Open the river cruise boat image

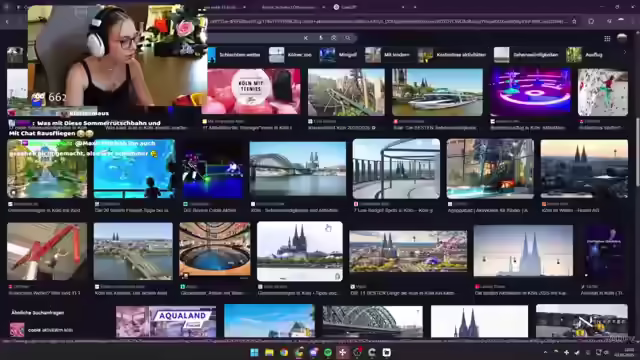click(437, 92)
